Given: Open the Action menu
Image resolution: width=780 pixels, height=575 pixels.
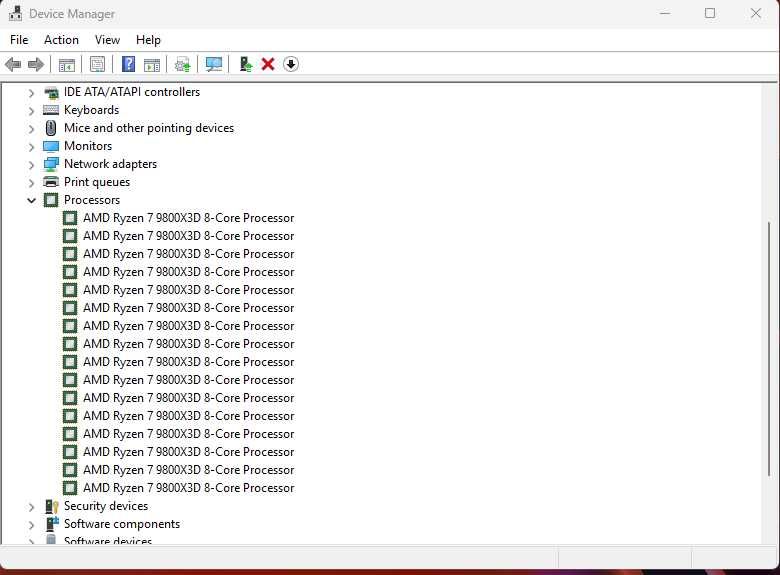Looking at the screenshot, I should pyautogui.click(x=61, y=40).
